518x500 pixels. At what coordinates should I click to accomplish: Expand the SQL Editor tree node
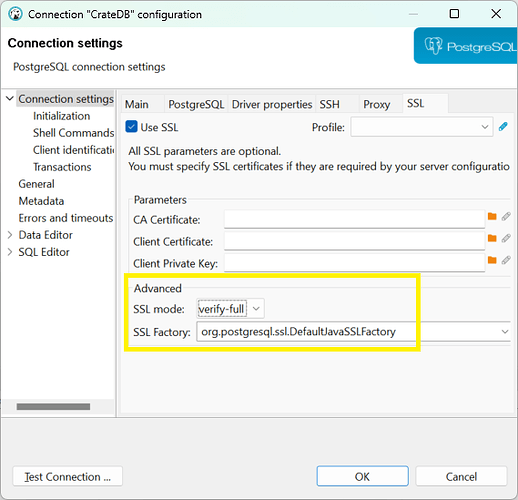point(10,252)
